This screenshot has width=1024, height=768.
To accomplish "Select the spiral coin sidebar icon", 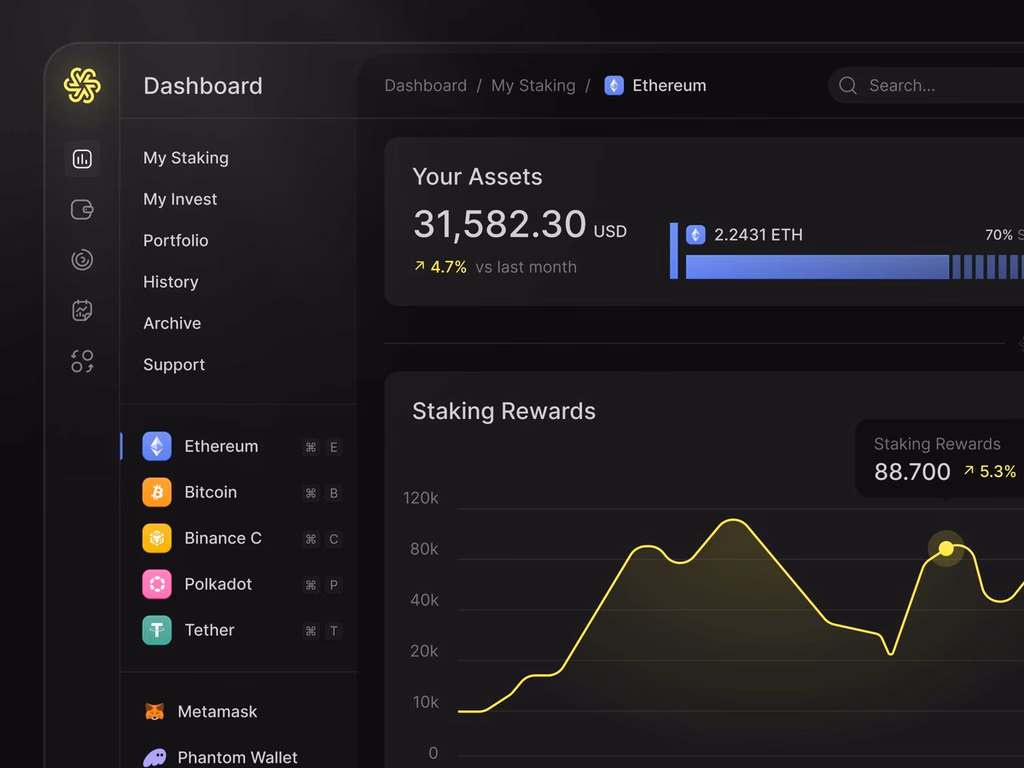I will click(x=82, y=260).
